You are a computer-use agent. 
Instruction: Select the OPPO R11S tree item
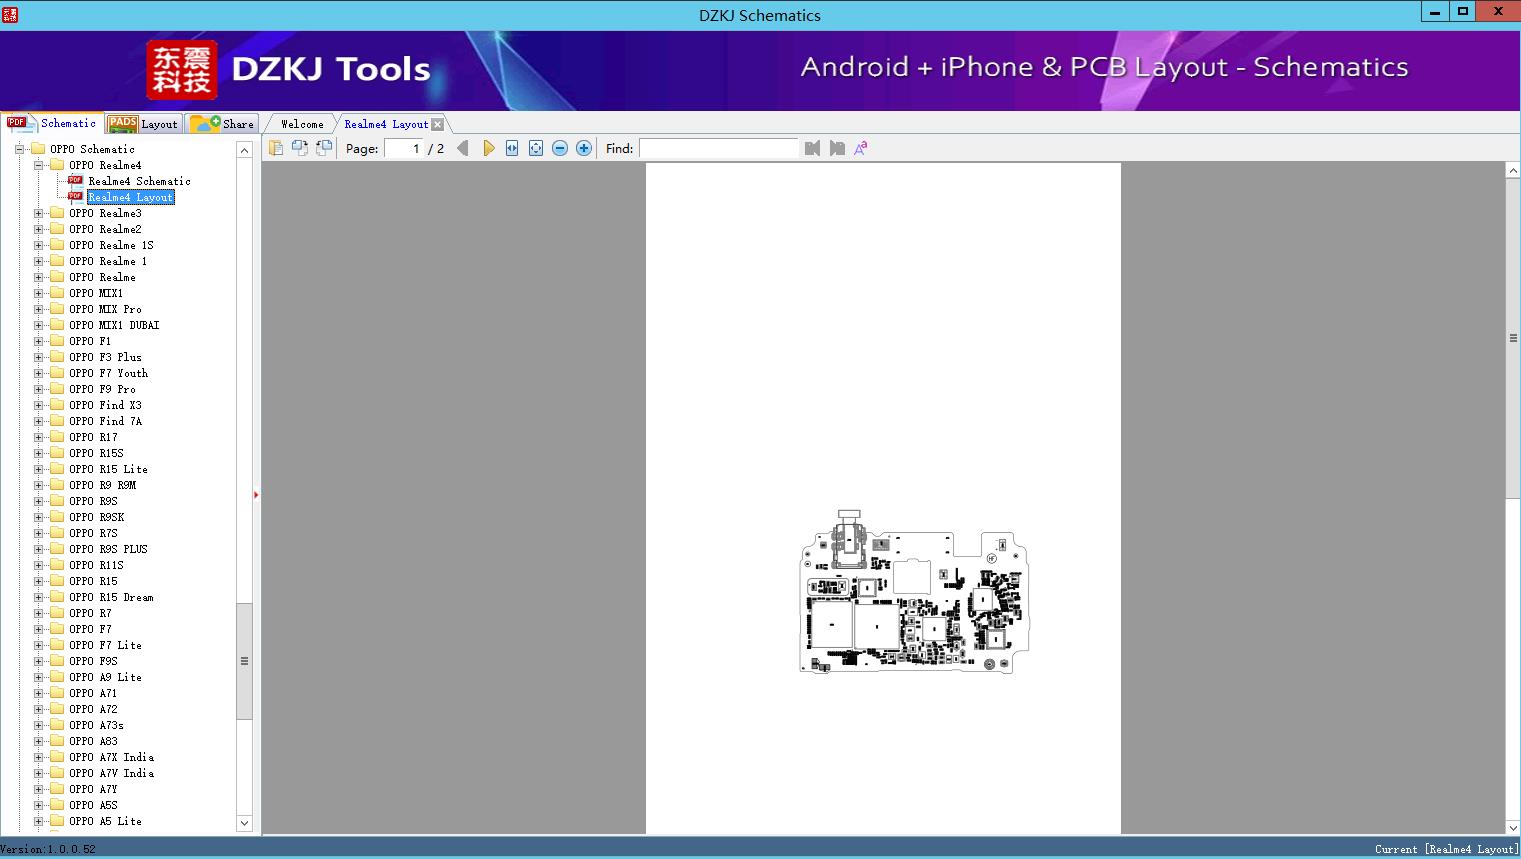click(x=96, y=565)
